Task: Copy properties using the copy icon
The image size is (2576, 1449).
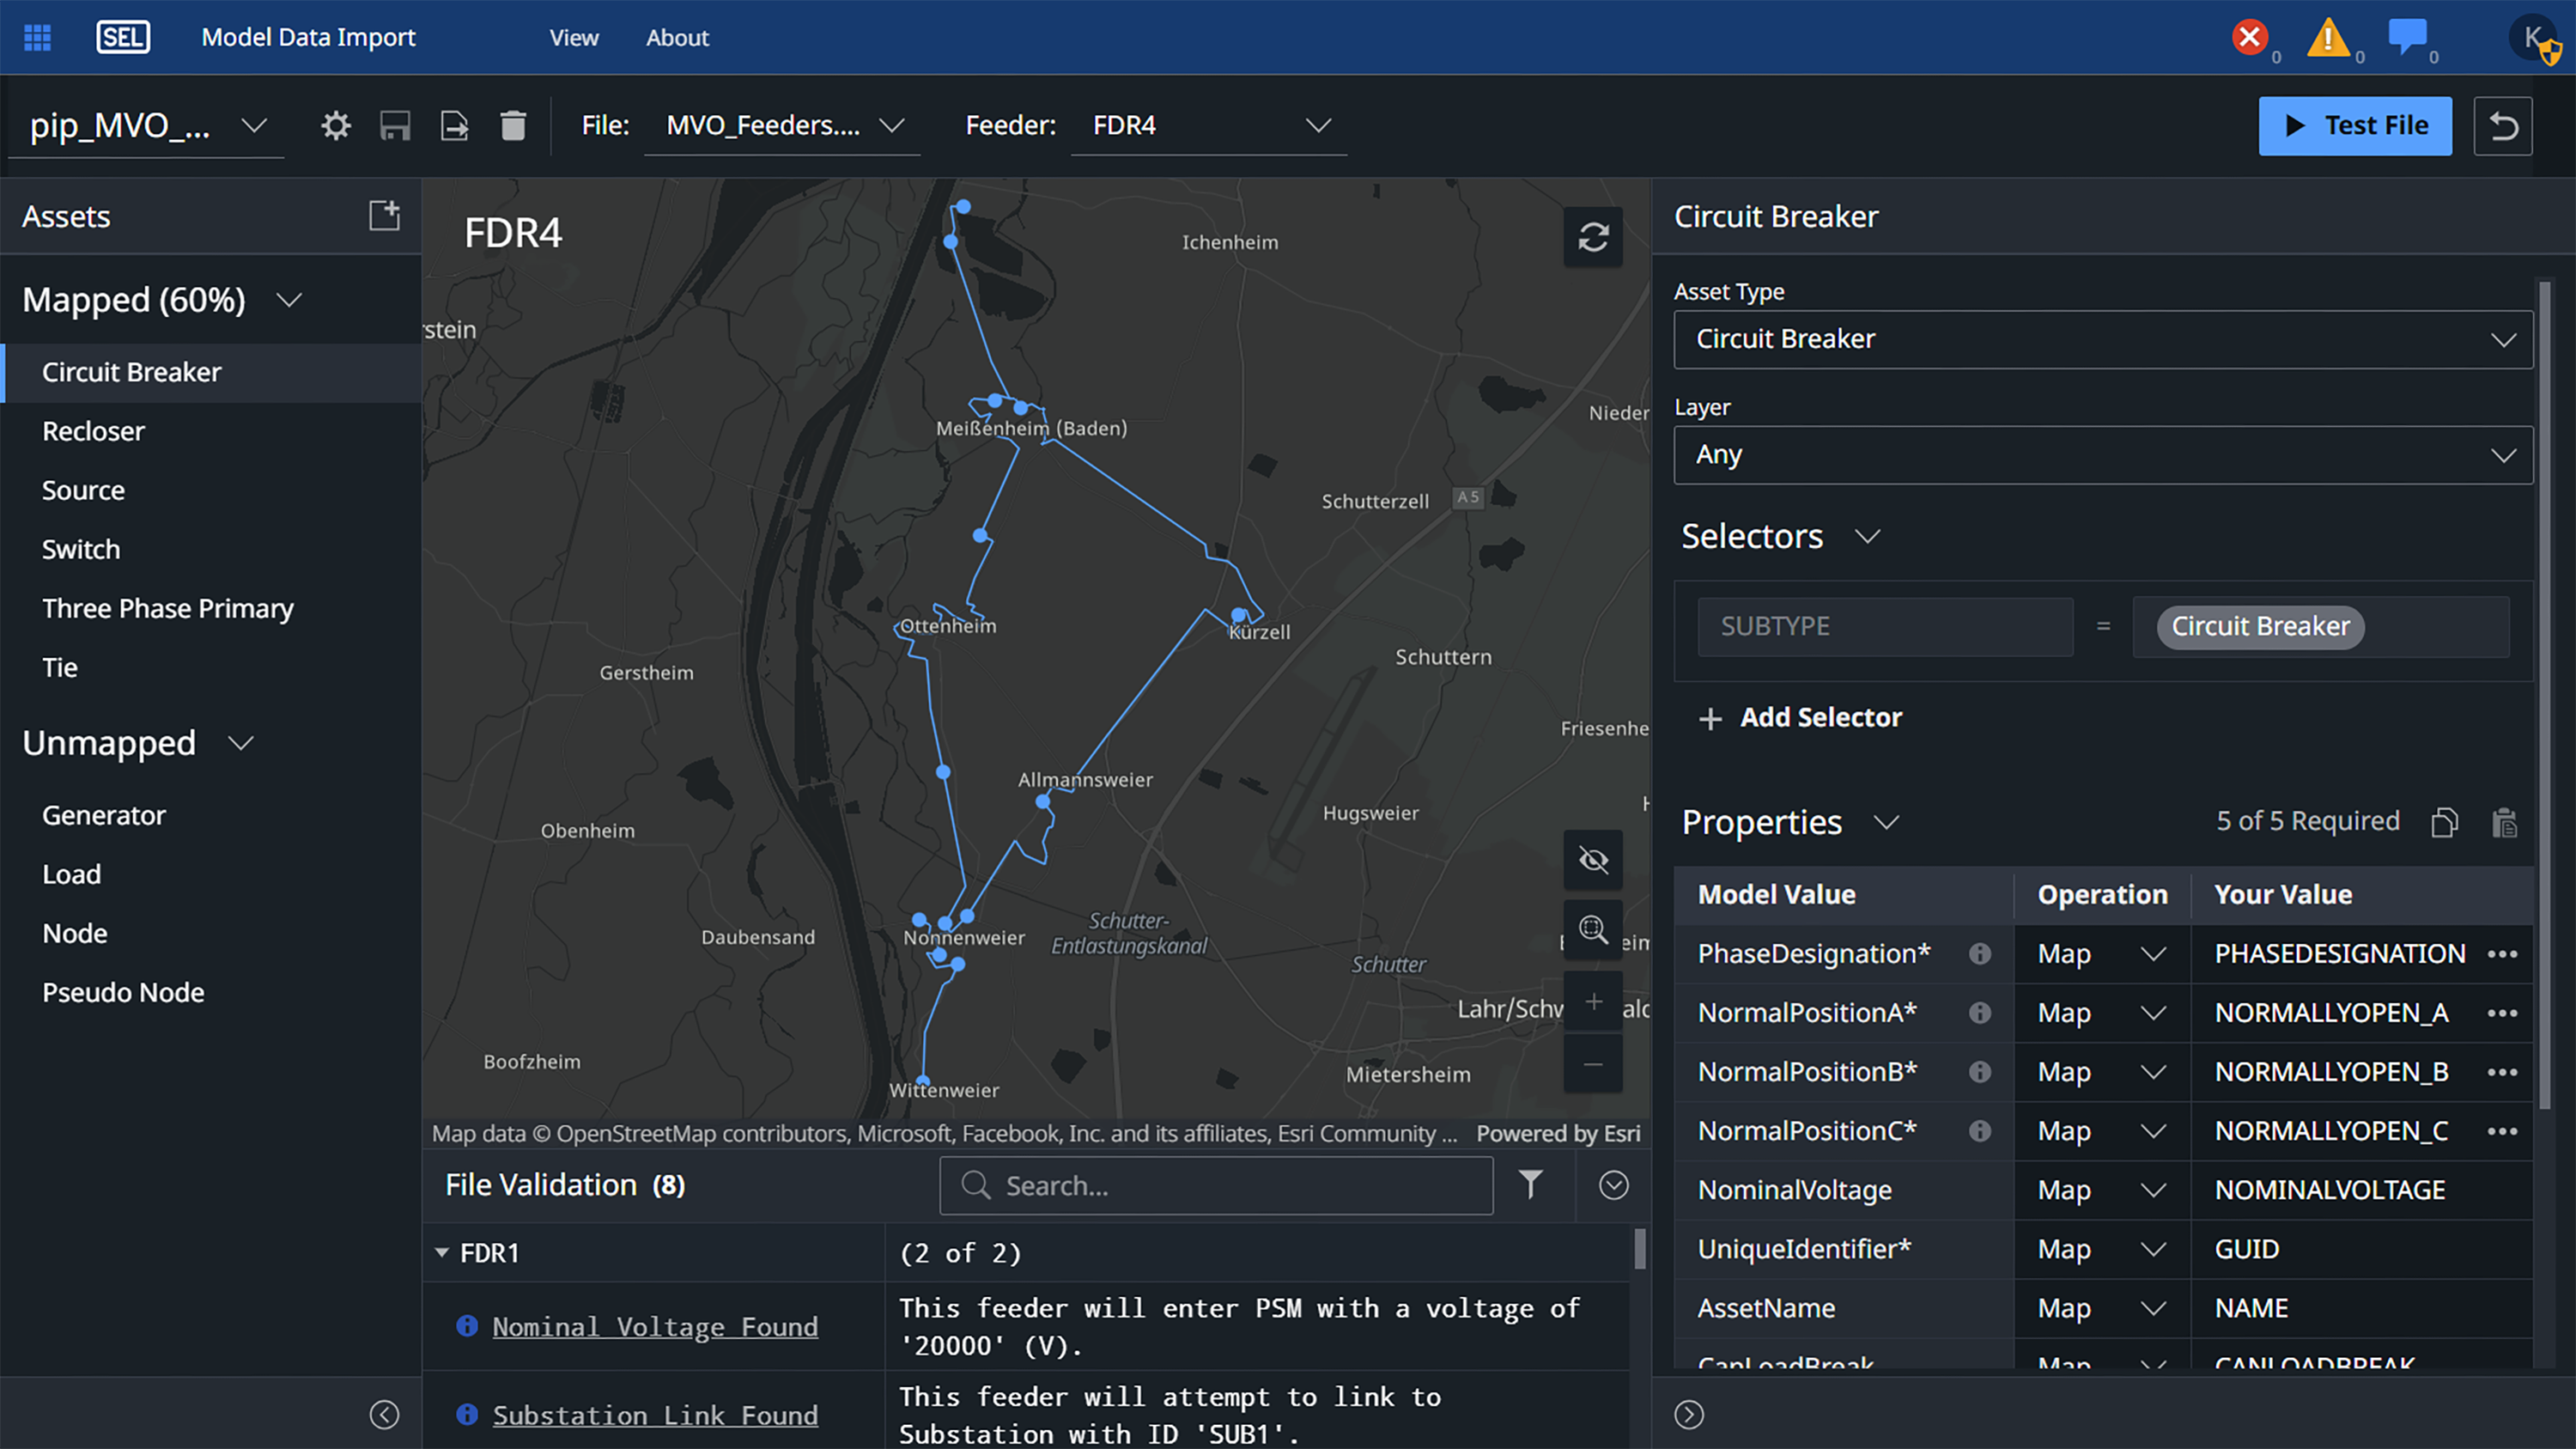Action: (x=2444, y=822)
